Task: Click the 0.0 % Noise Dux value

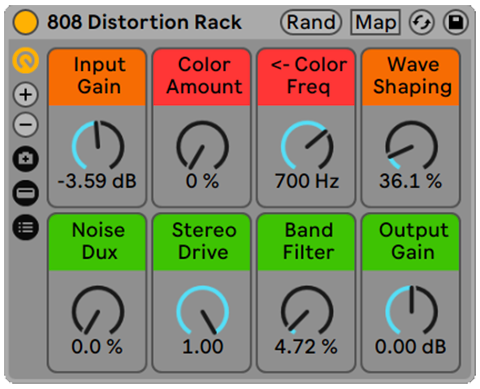Action: point(97,347)
